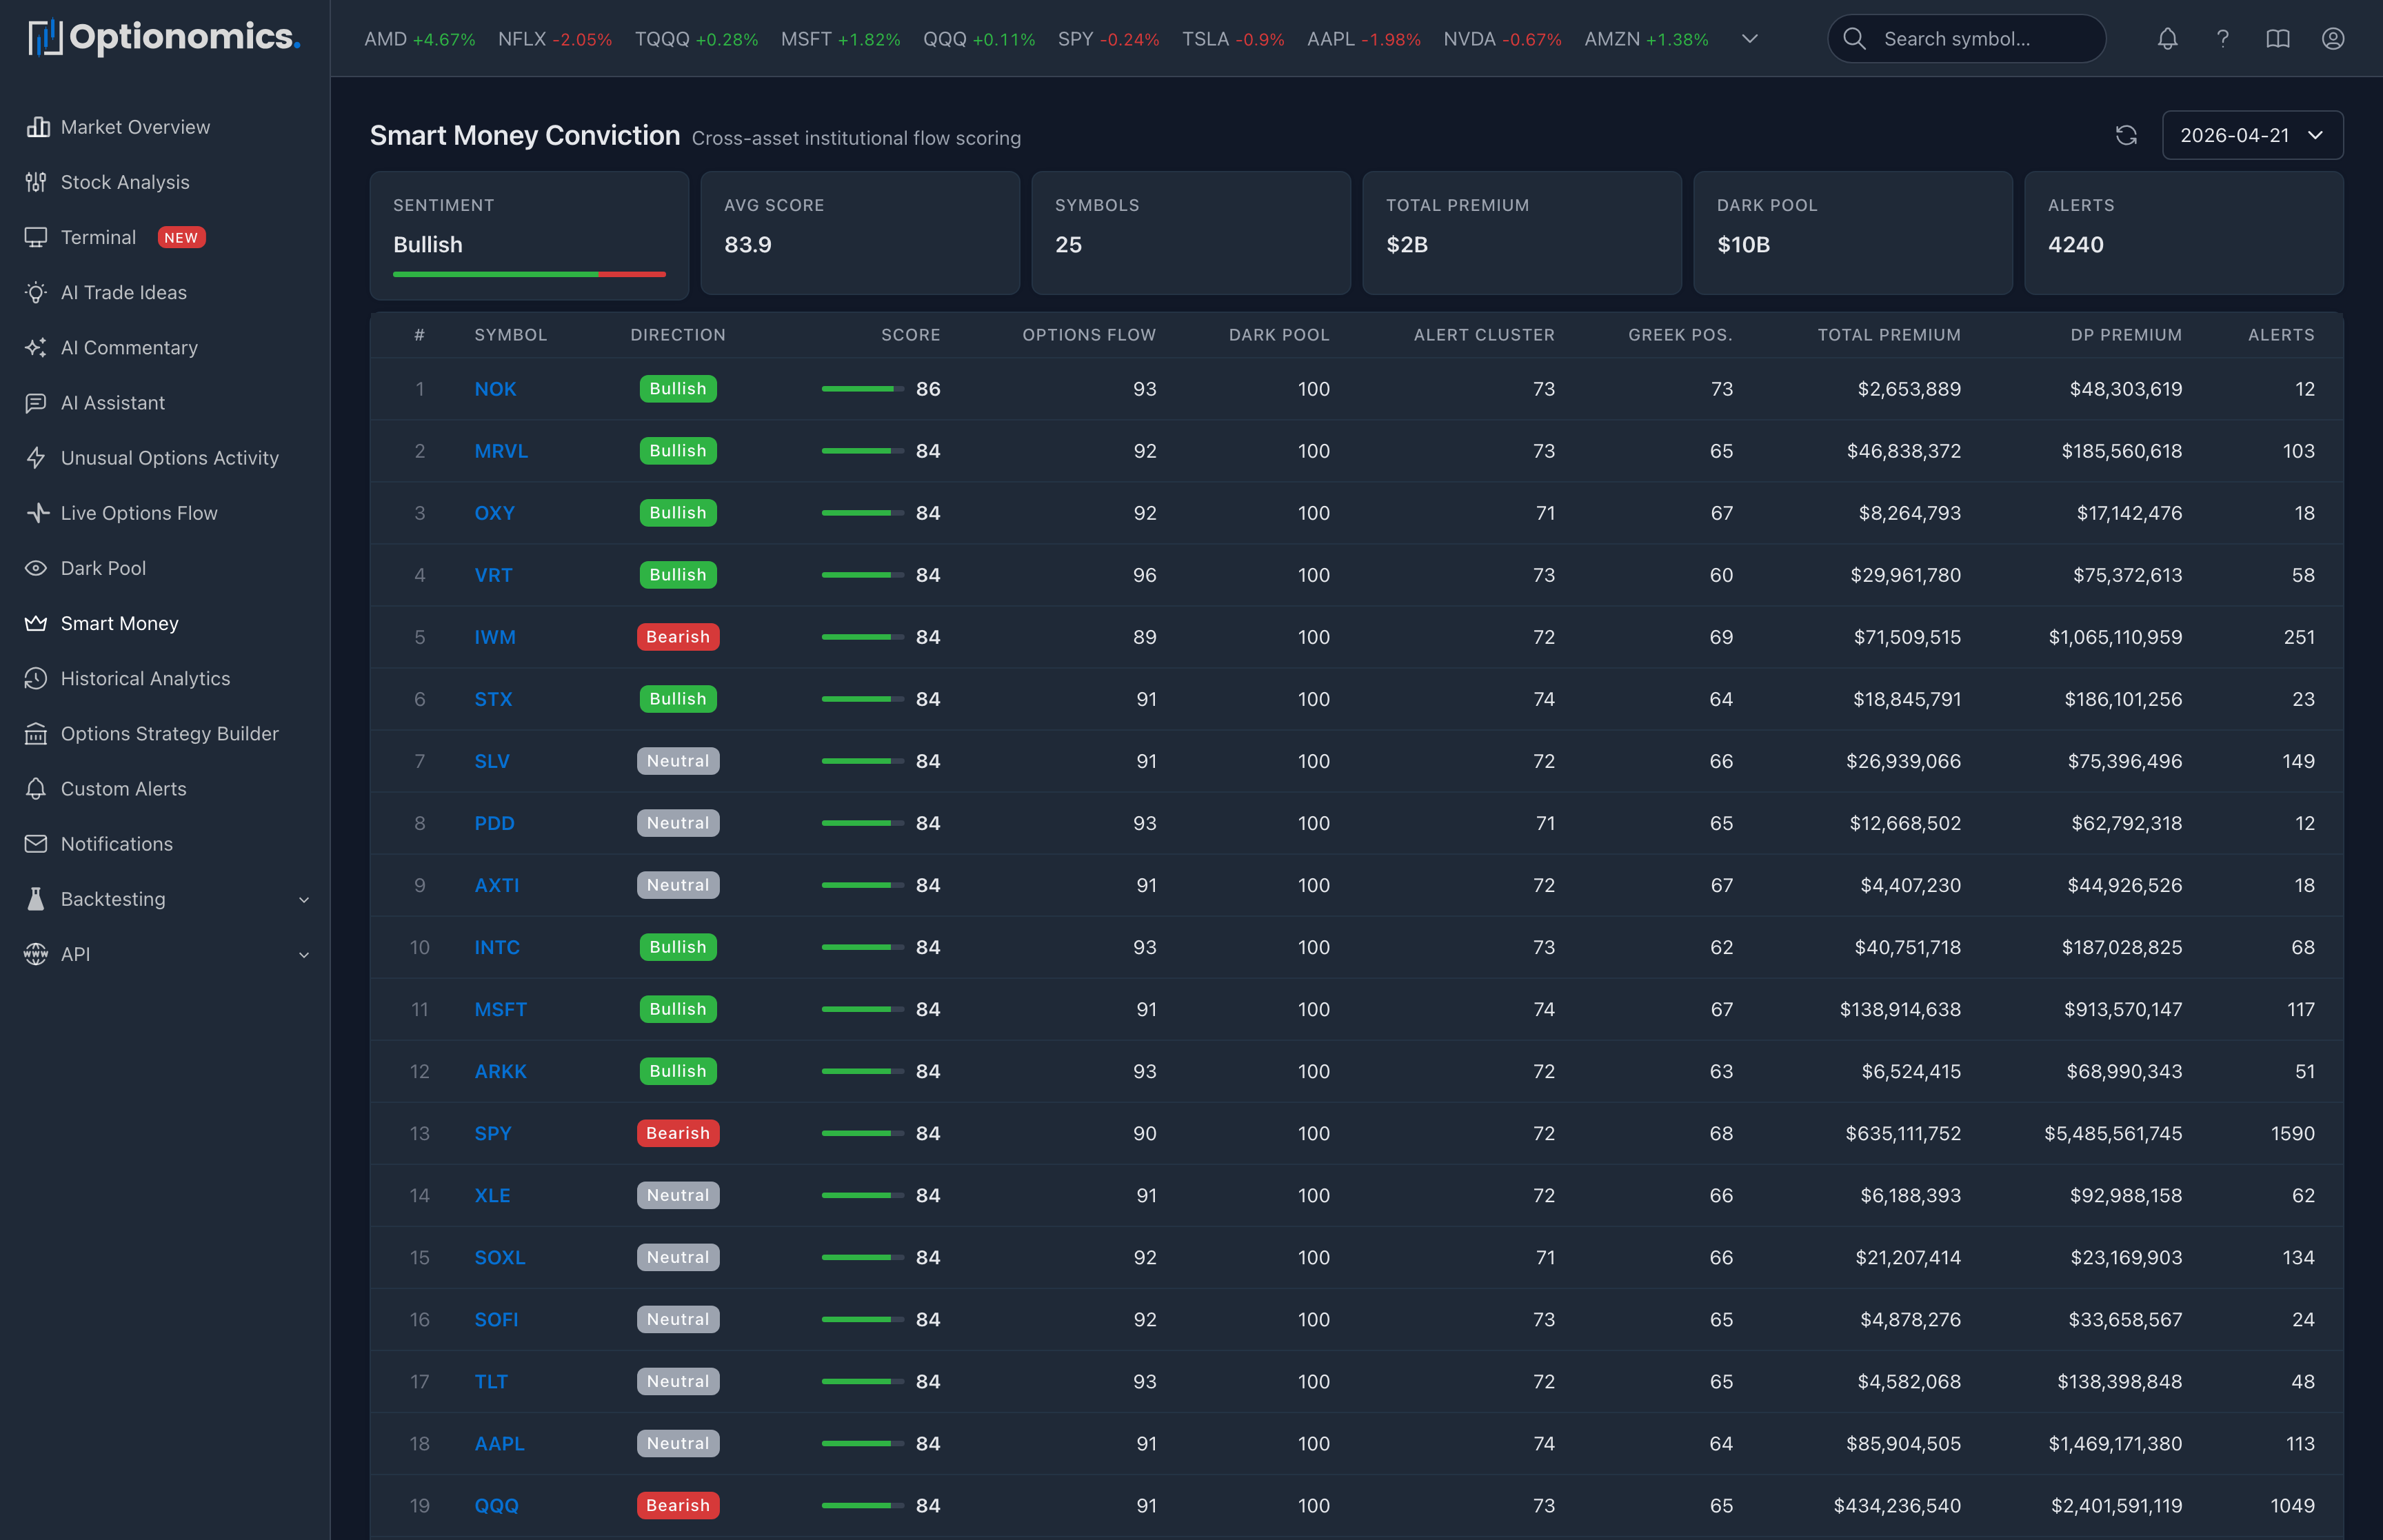Click the Sentiment bullish/bearish bar
This screenshot has width=2383, height=1540.
(x=529, y=274)
